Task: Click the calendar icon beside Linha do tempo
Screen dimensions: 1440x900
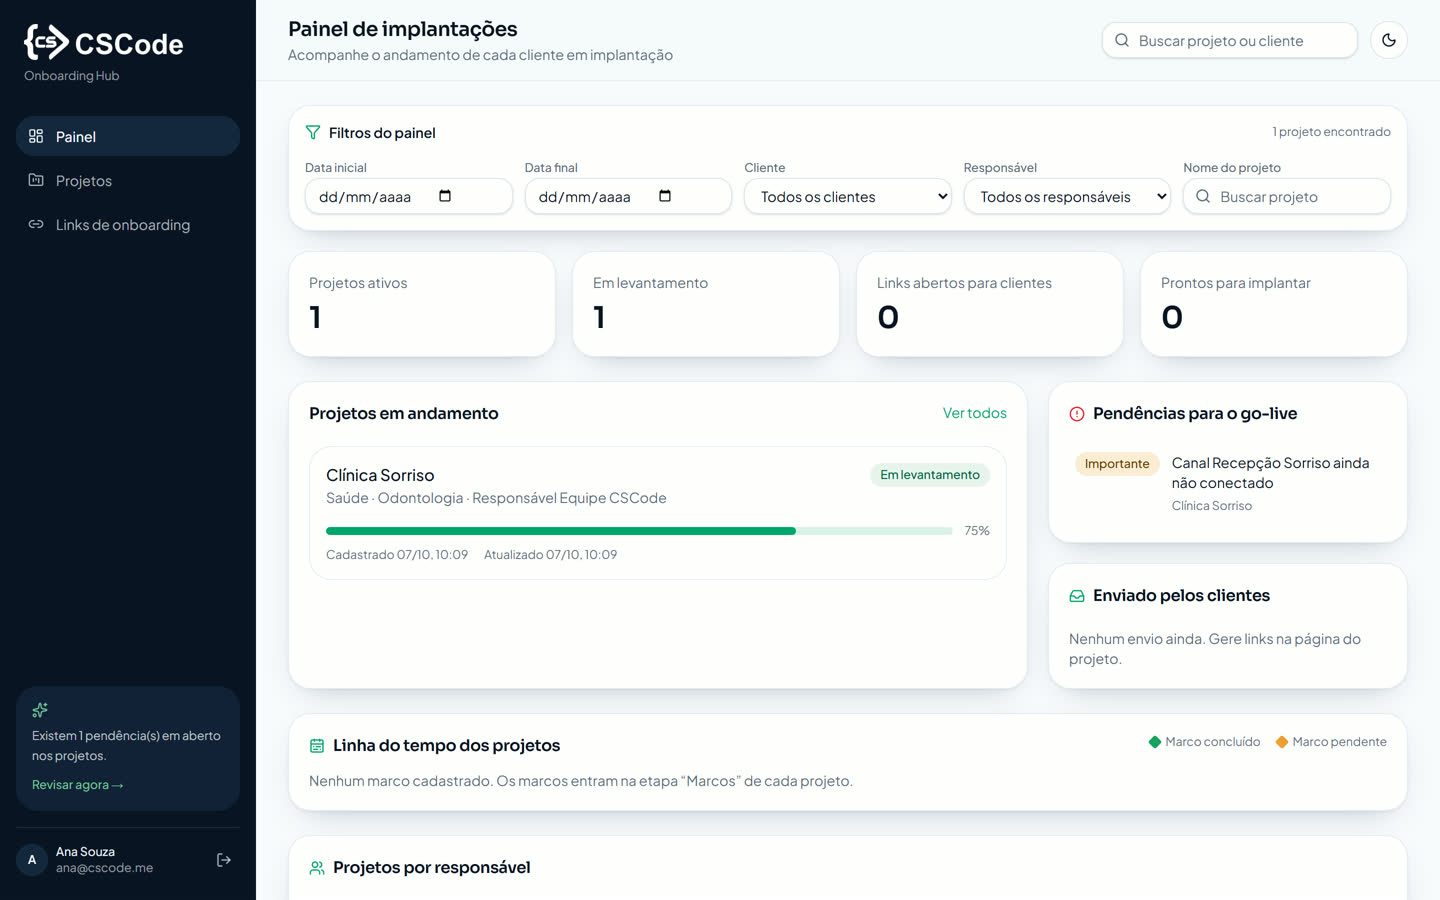Action: point(317,746)
